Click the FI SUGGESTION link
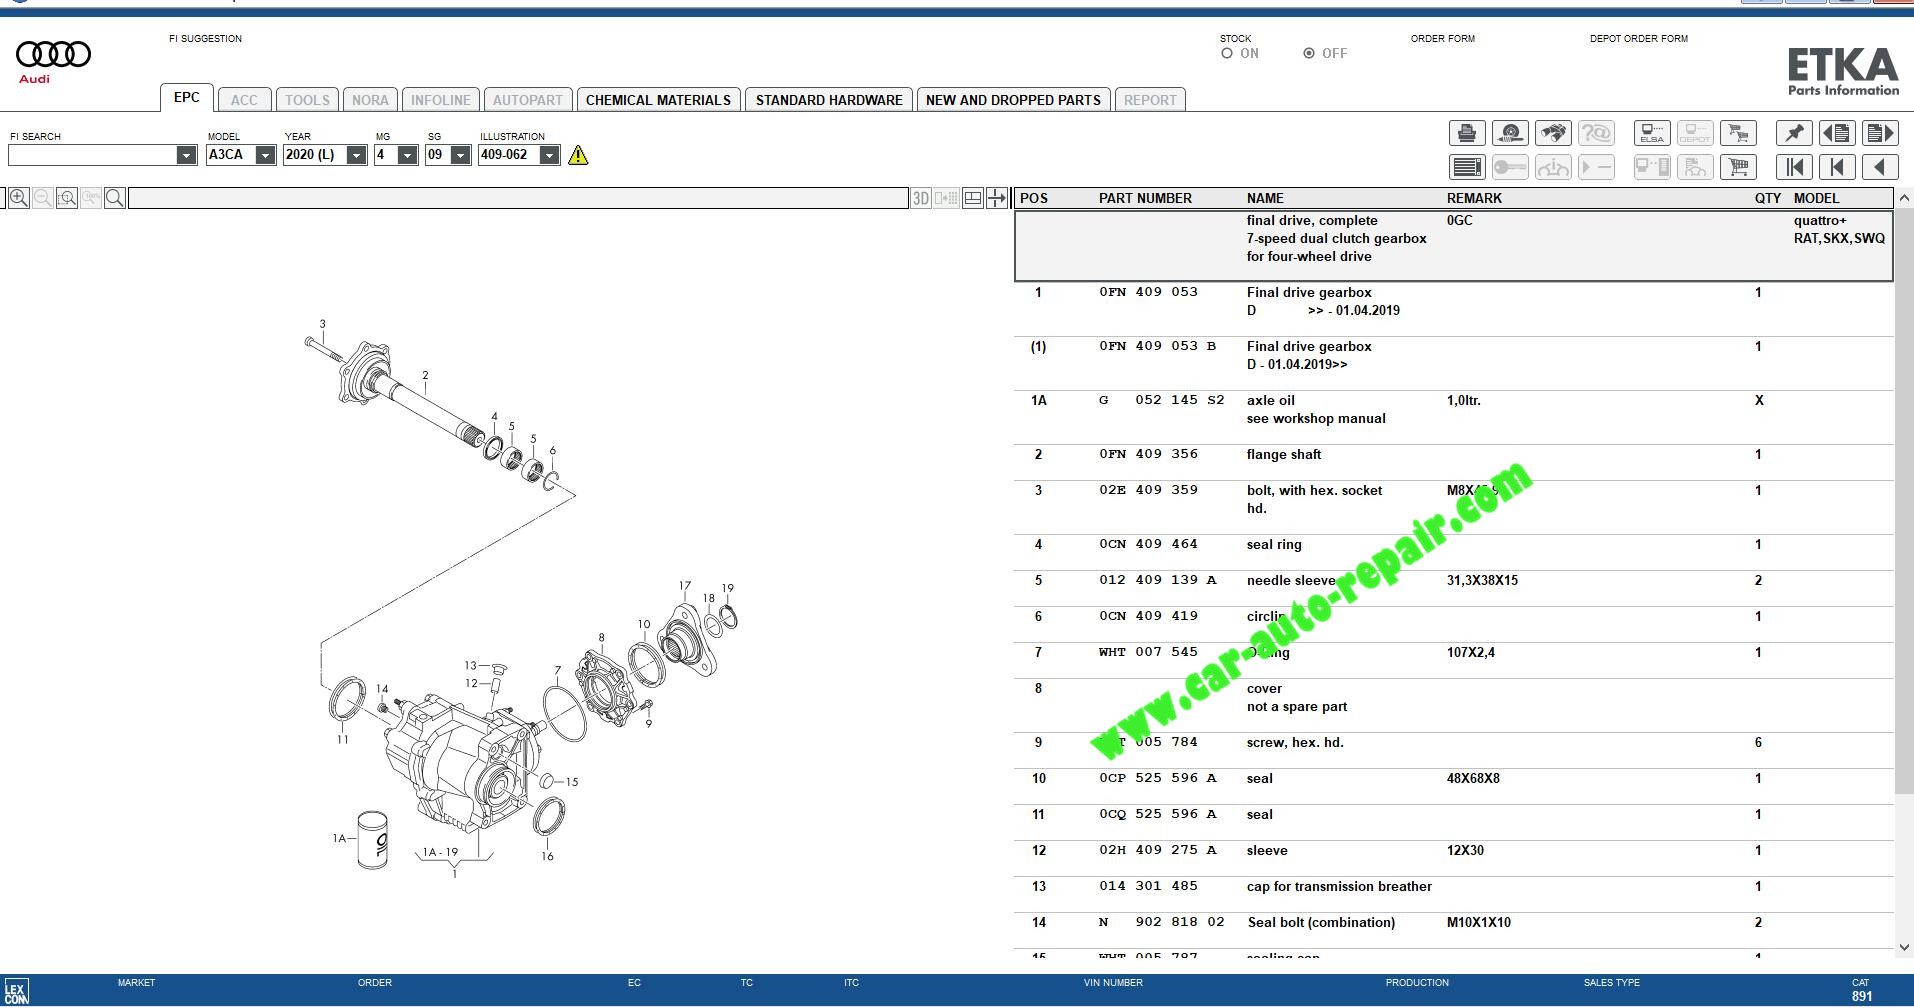This screenshot has height=1008, width=1914. point(205,39)
